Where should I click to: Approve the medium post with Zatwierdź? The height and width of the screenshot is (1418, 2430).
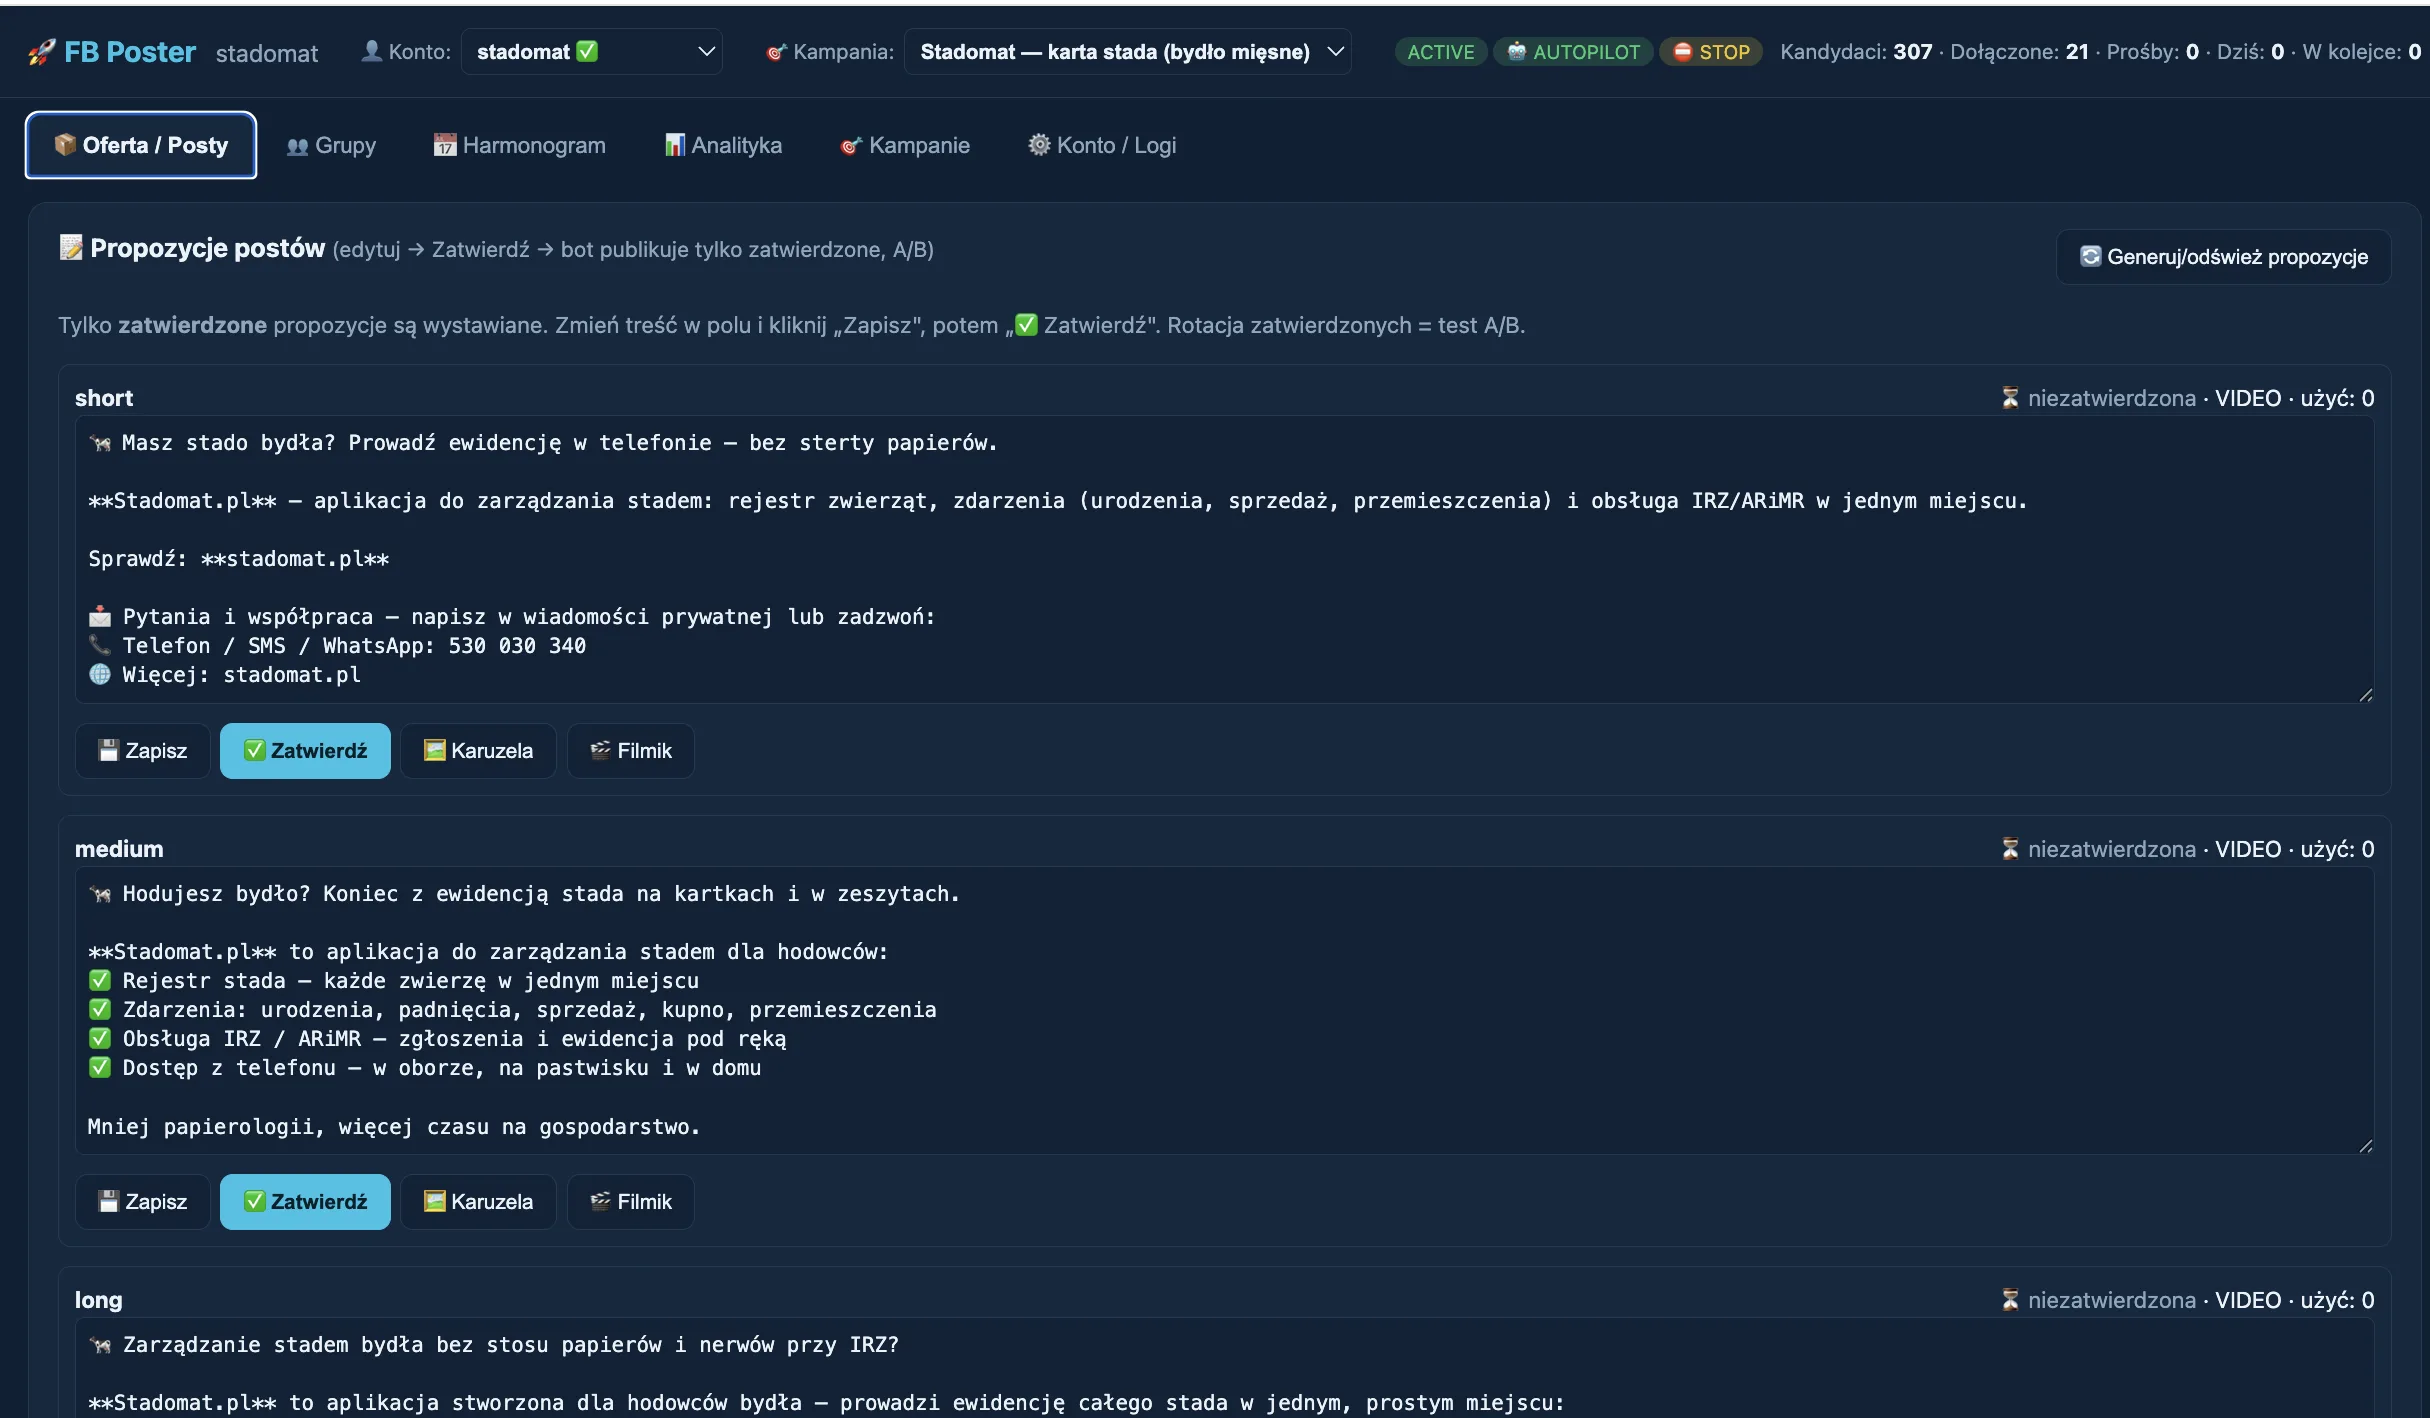pos(305,1202)
